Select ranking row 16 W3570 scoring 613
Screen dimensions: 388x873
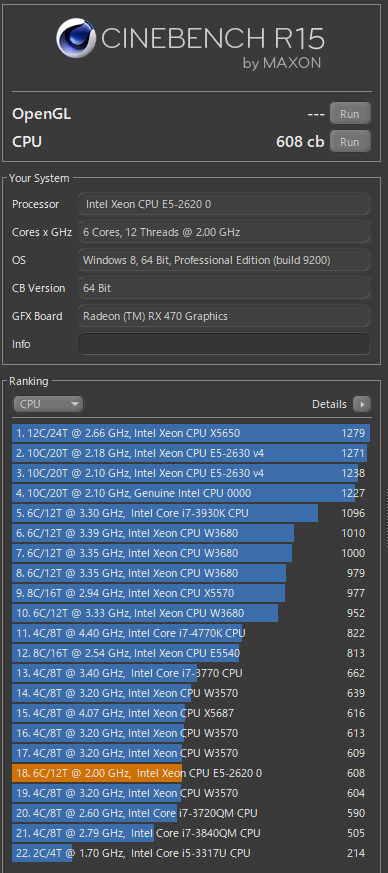click(x=191, y=734)
